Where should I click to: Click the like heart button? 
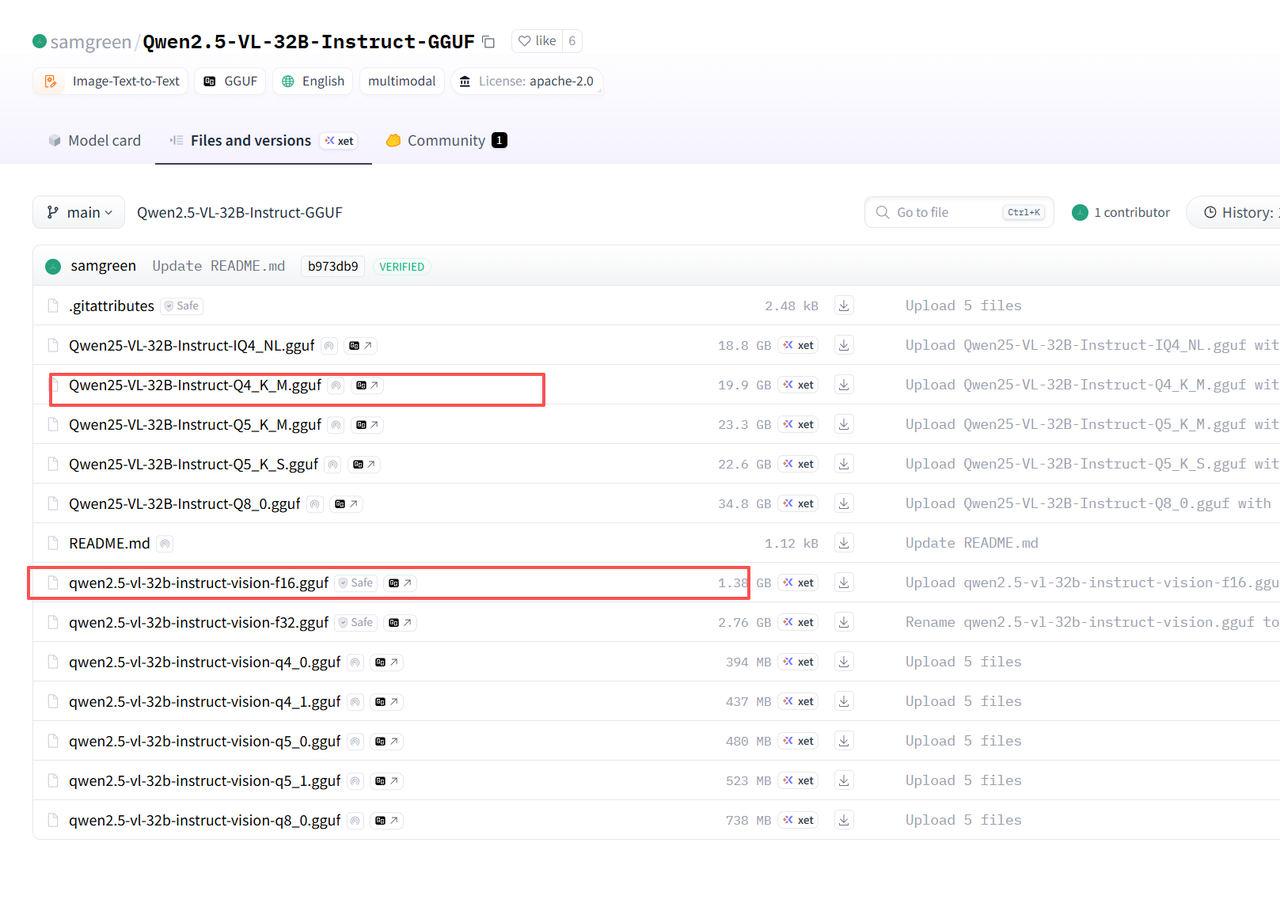point(537,41)
